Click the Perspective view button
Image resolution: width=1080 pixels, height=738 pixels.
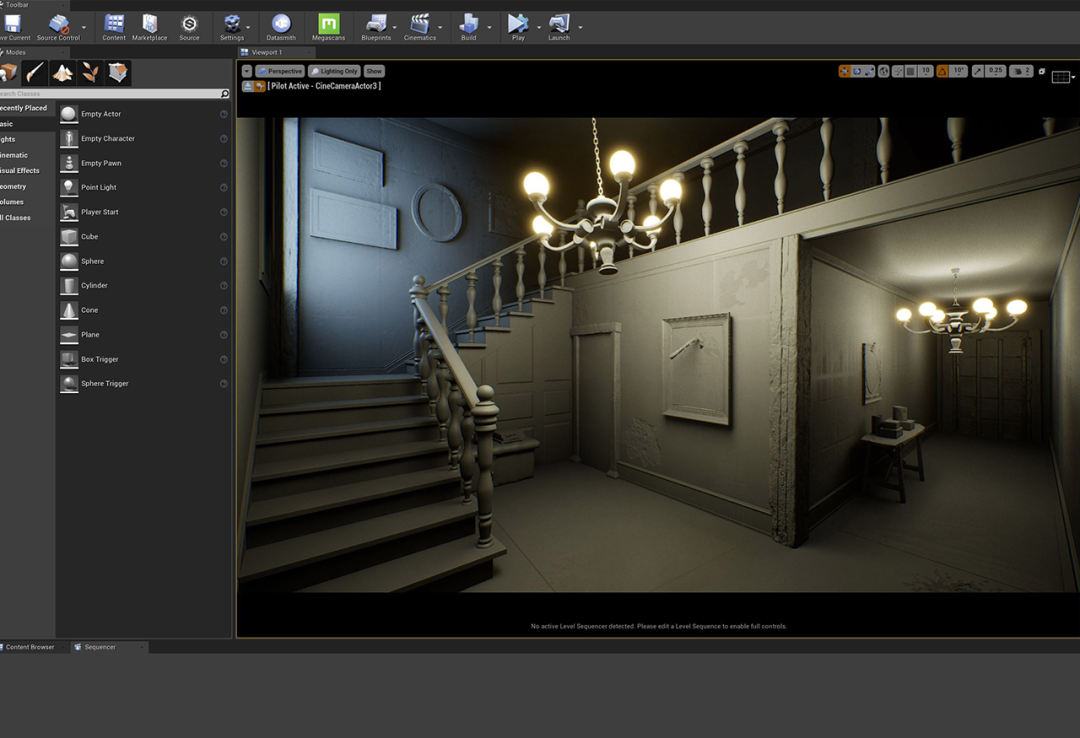pos(280,71)
